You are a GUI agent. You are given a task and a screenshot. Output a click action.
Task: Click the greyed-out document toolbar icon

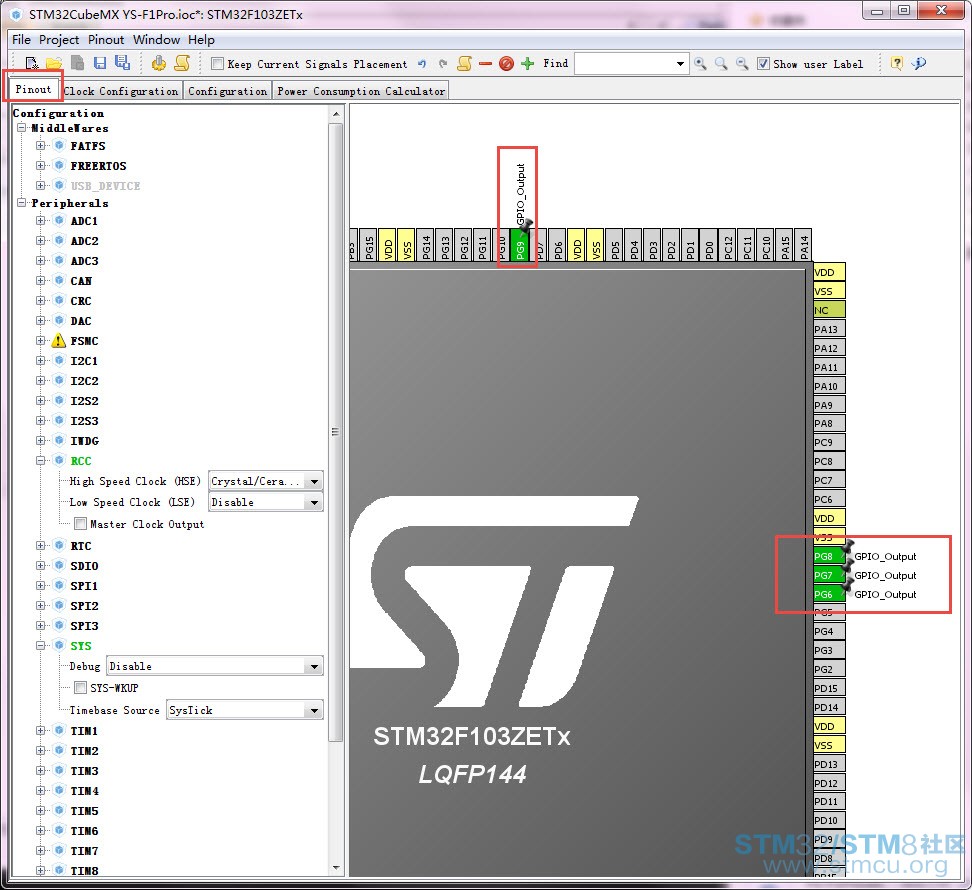(77, 63)
